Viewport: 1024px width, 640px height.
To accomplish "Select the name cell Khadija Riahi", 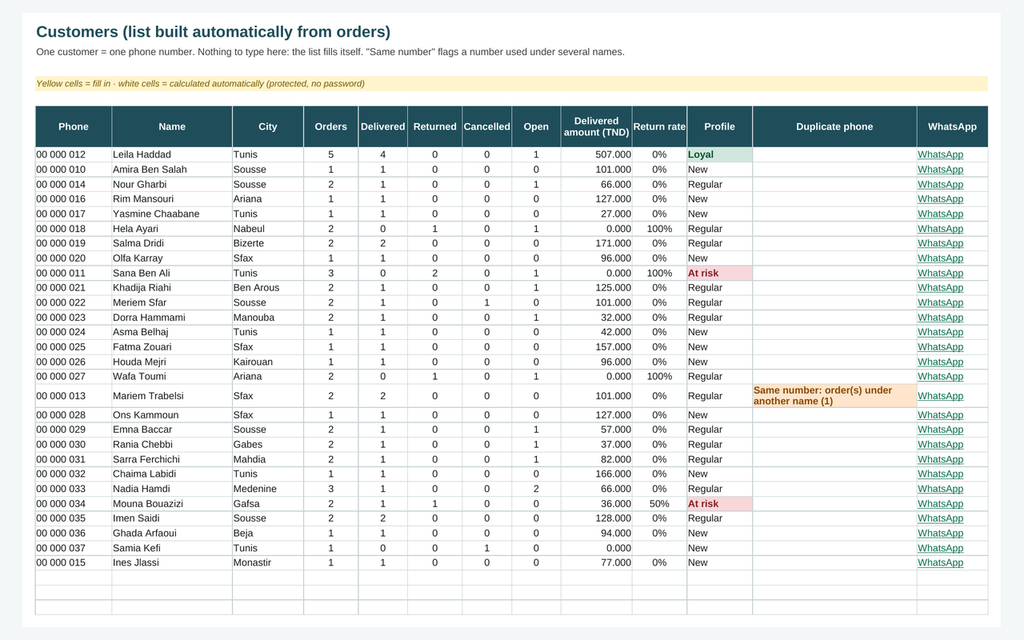I will tap(172, 287).
